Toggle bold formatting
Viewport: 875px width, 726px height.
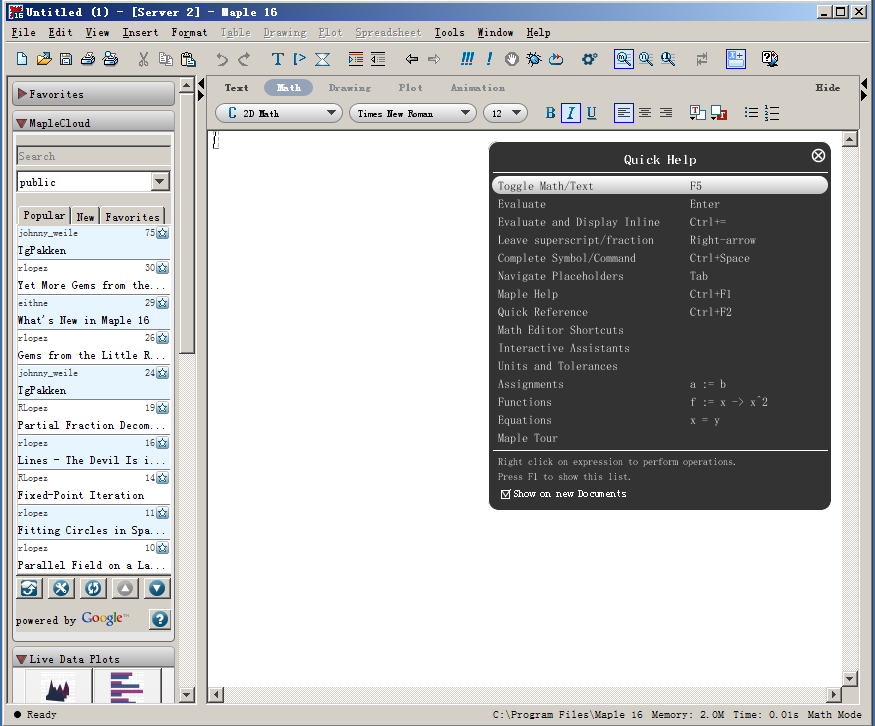tap(550, 113)
